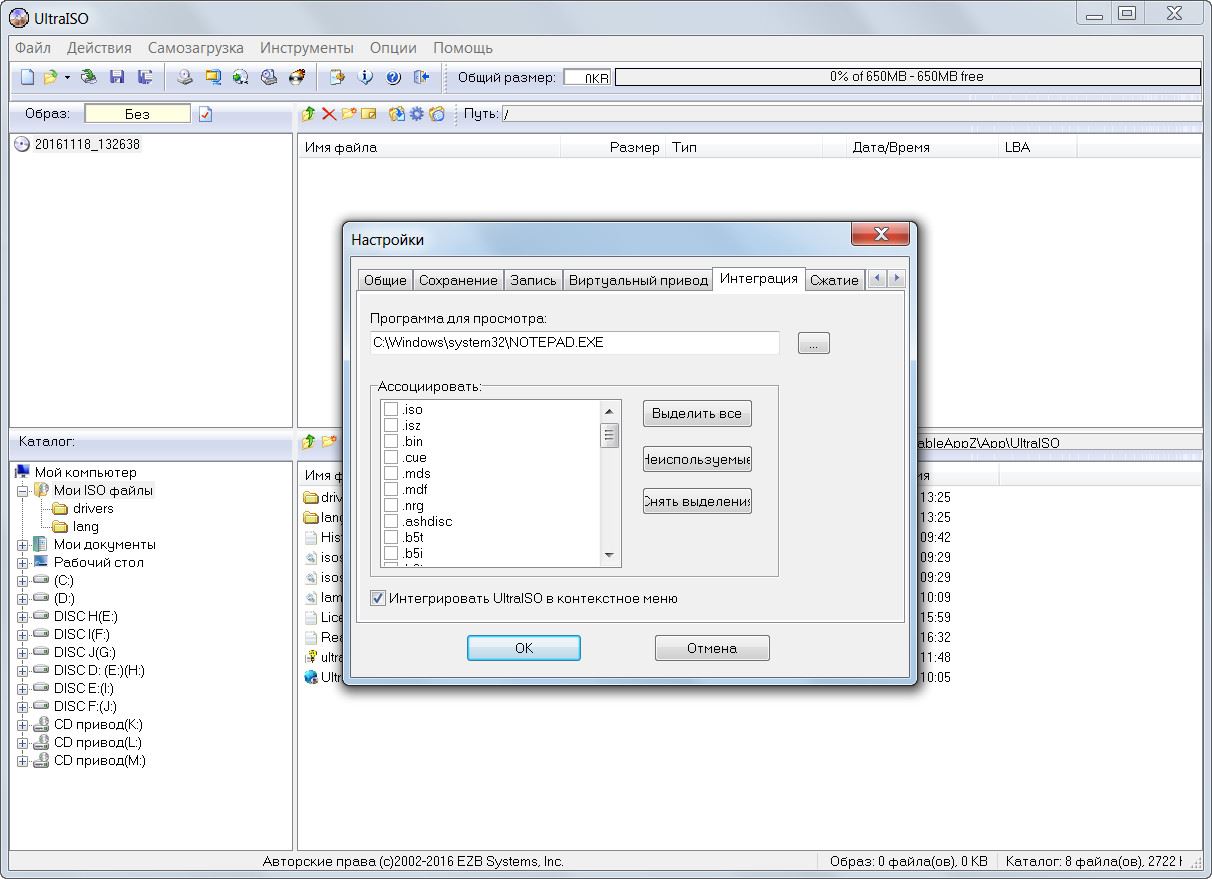Click the document-with-arrow icon before the info icon
The width and height of the screenshot is (1212, 879).
click(x=337, y=77)
